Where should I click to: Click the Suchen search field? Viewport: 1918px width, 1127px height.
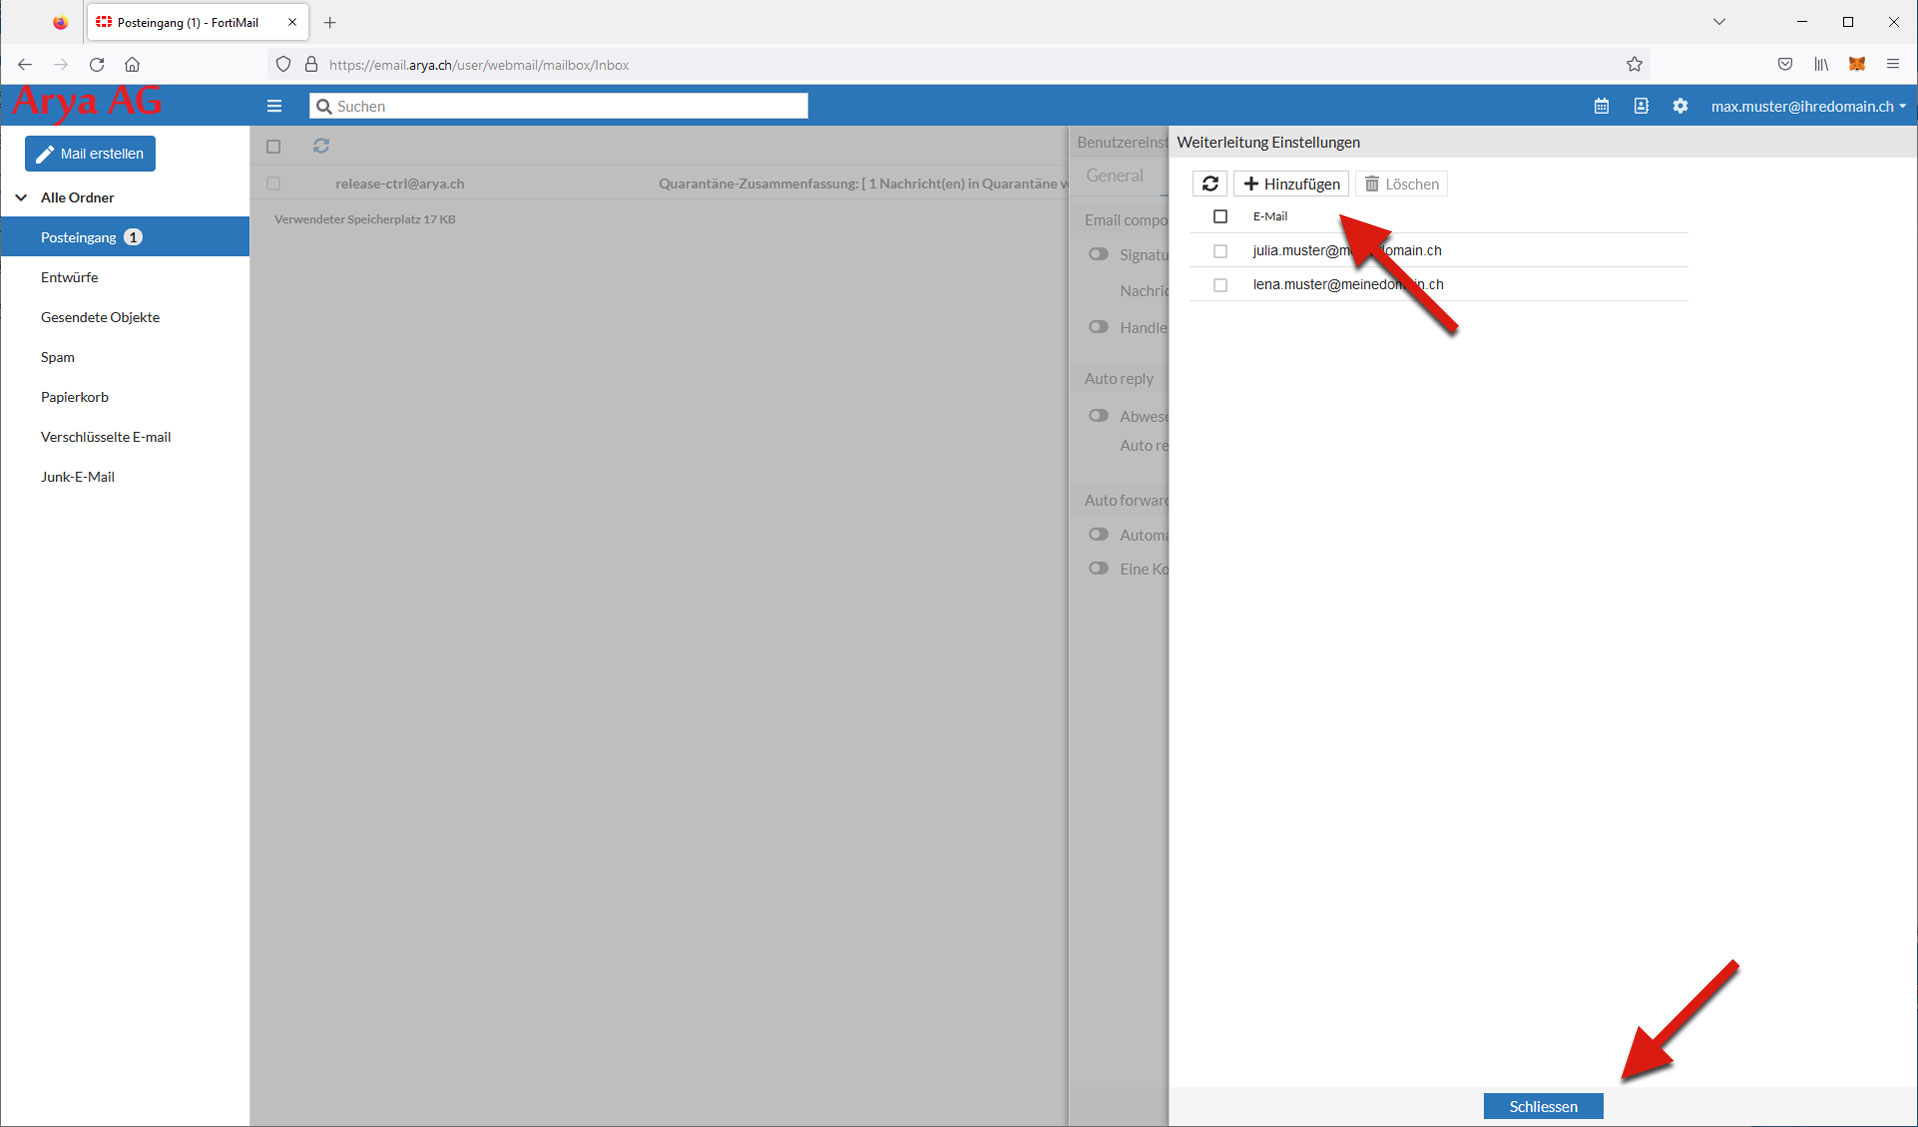(x=558, y=106)
